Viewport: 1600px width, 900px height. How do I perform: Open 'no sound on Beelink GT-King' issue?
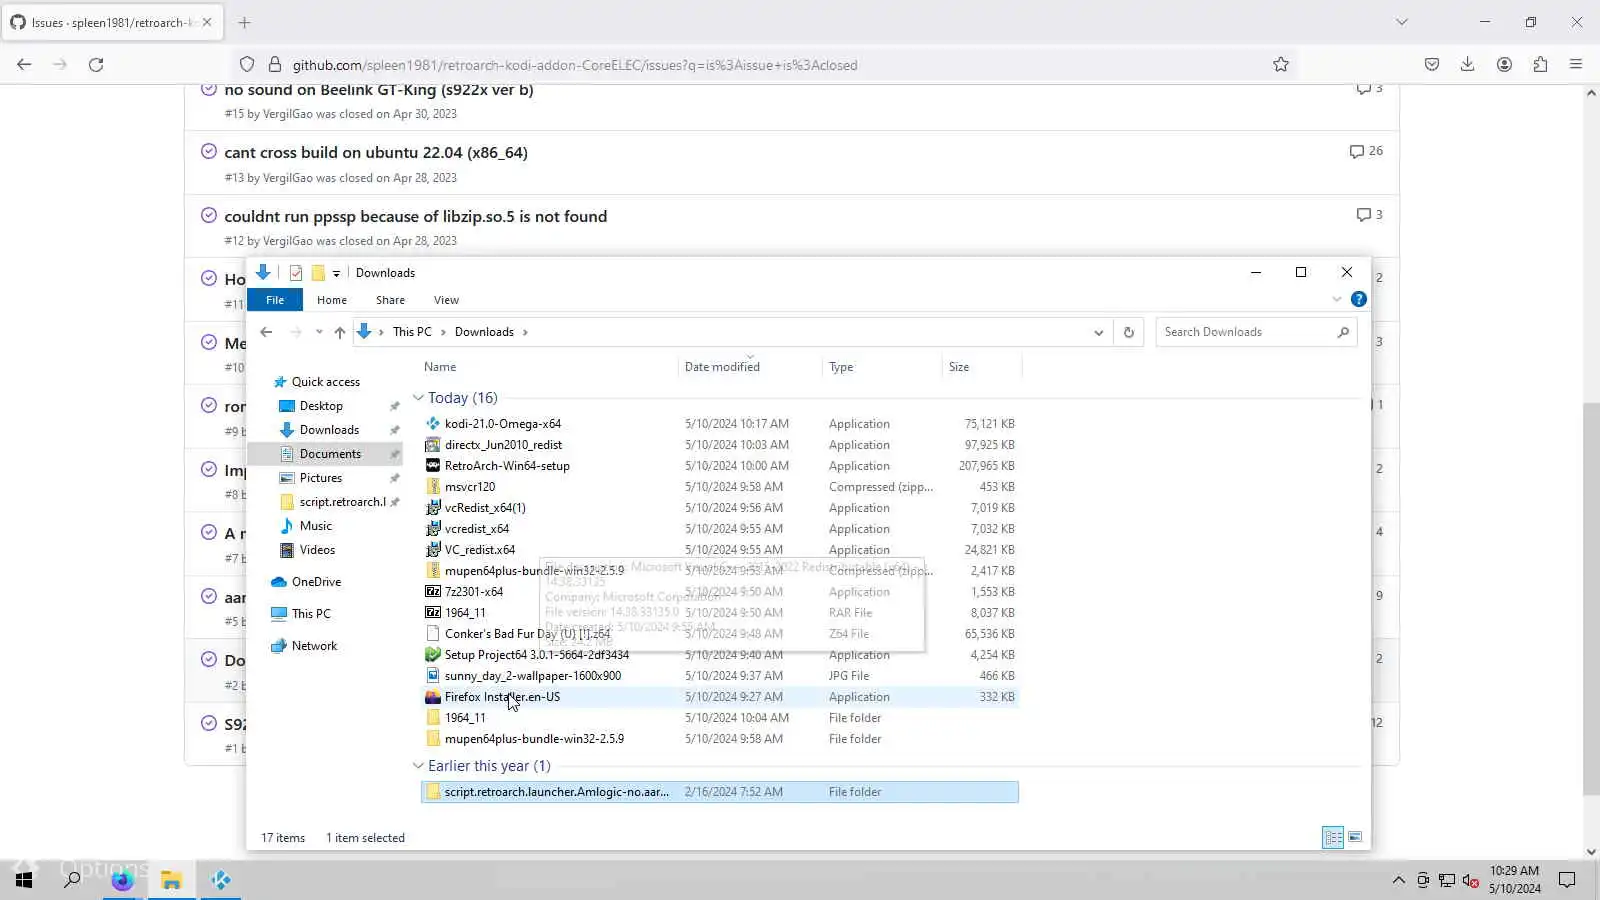(379, 90)
